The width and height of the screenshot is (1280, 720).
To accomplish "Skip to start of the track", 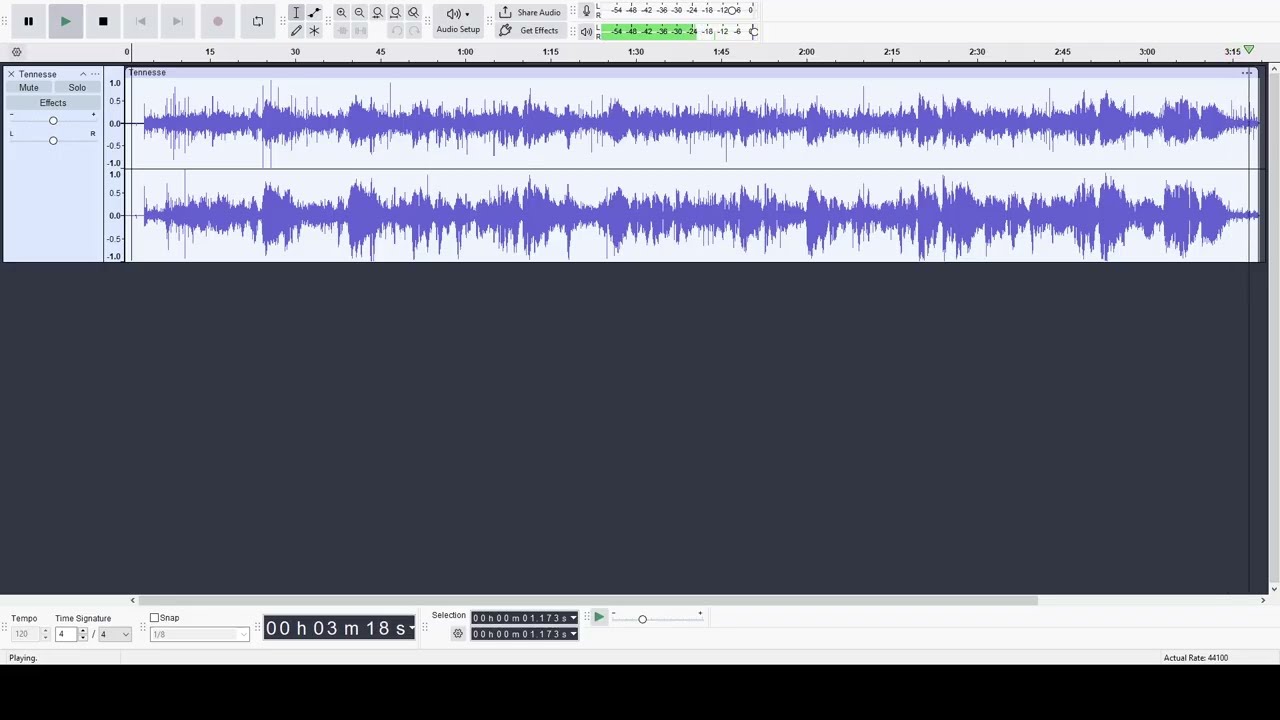I will (x=140, y=21).
